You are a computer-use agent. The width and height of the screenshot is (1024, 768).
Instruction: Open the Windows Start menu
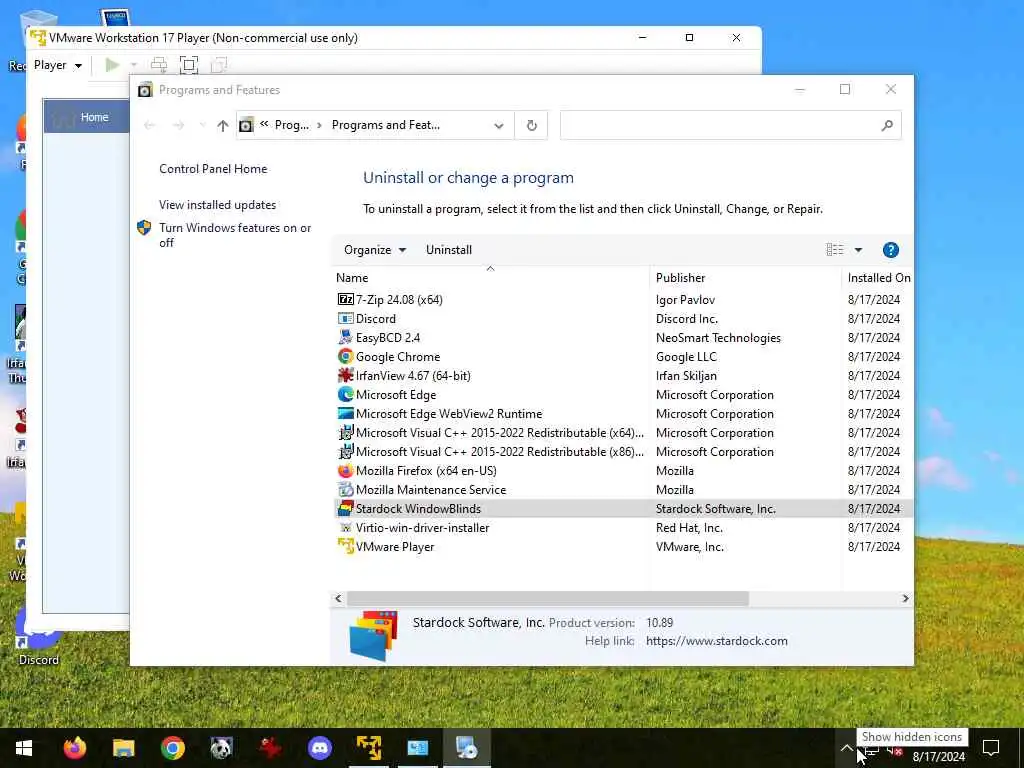[x=24, y=748]
